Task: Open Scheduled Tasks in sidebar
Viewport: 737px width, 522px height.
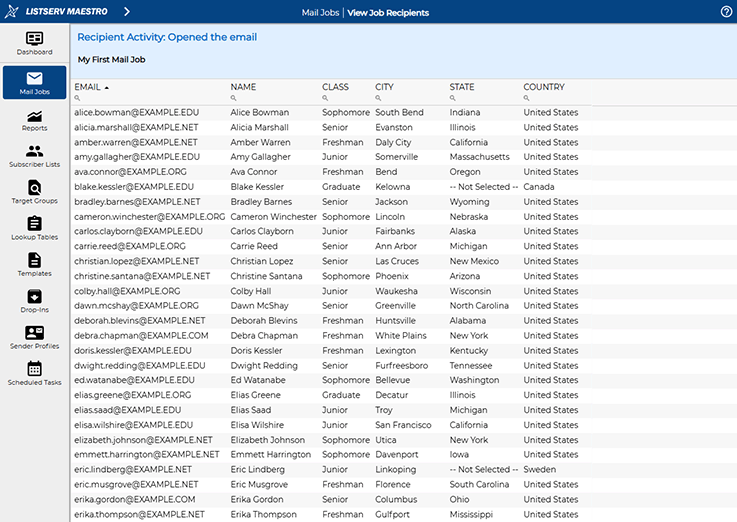Action: 34,374
